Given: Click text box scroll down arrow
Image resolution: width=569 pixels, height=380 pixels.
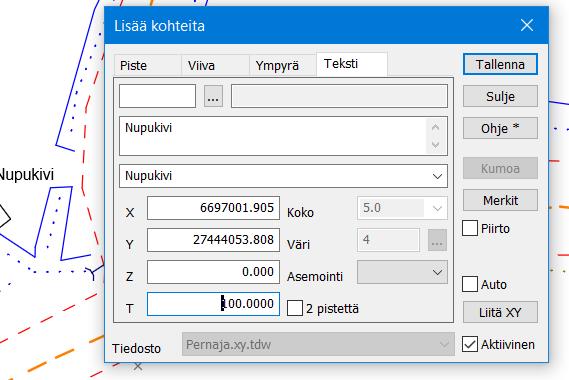Looking at the screenshot, I should (x=435, y=144).
